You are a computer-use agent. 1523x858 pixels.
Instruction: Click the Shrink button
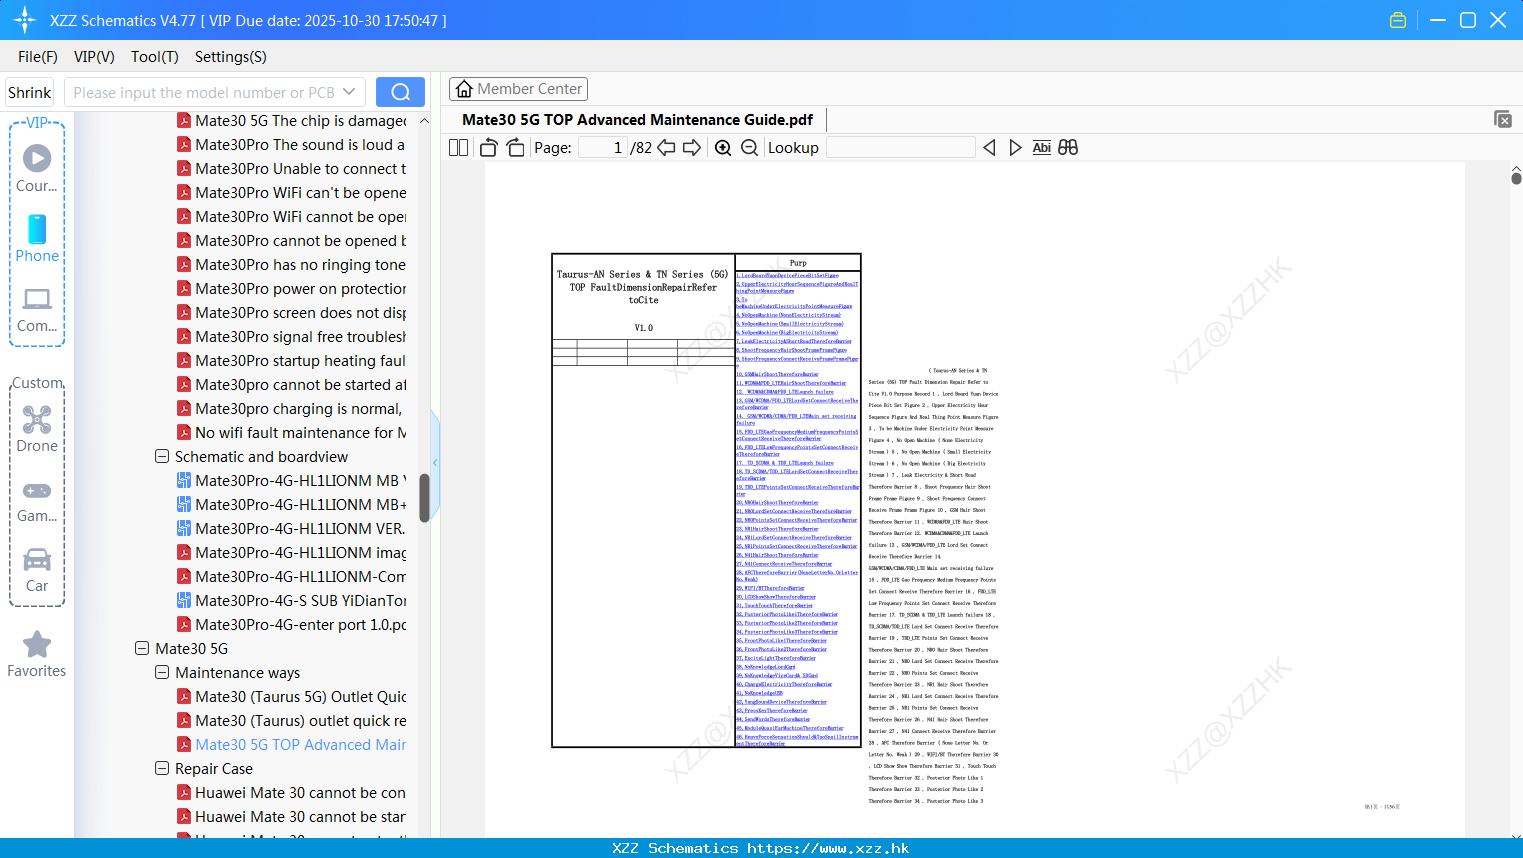coord(29,92)
